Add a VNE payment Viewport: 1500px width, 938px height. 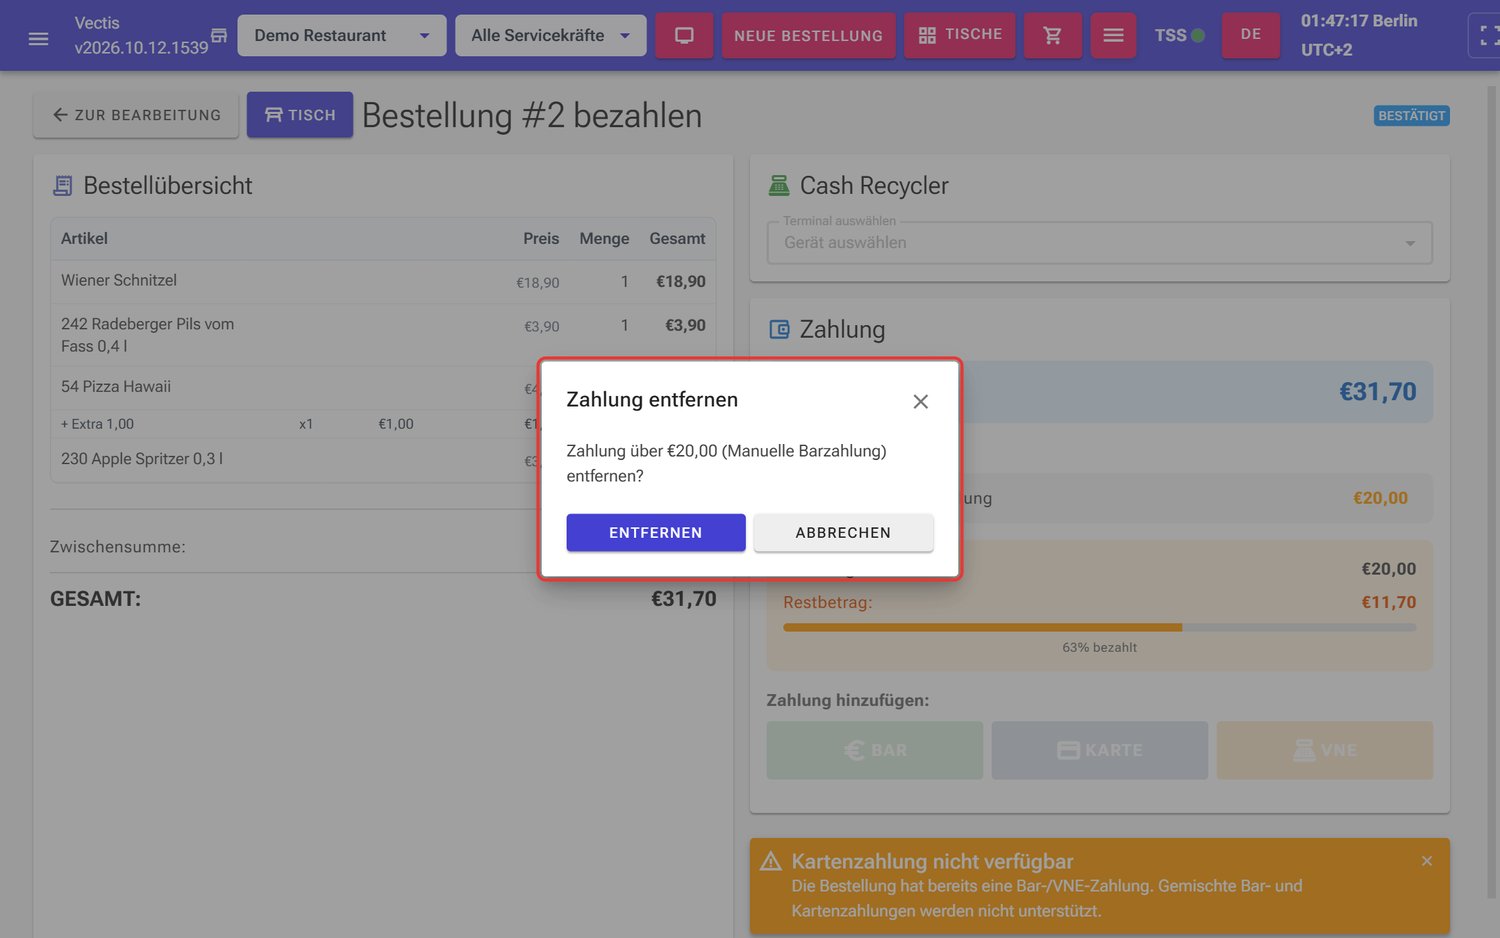[x=1325, y=750]
